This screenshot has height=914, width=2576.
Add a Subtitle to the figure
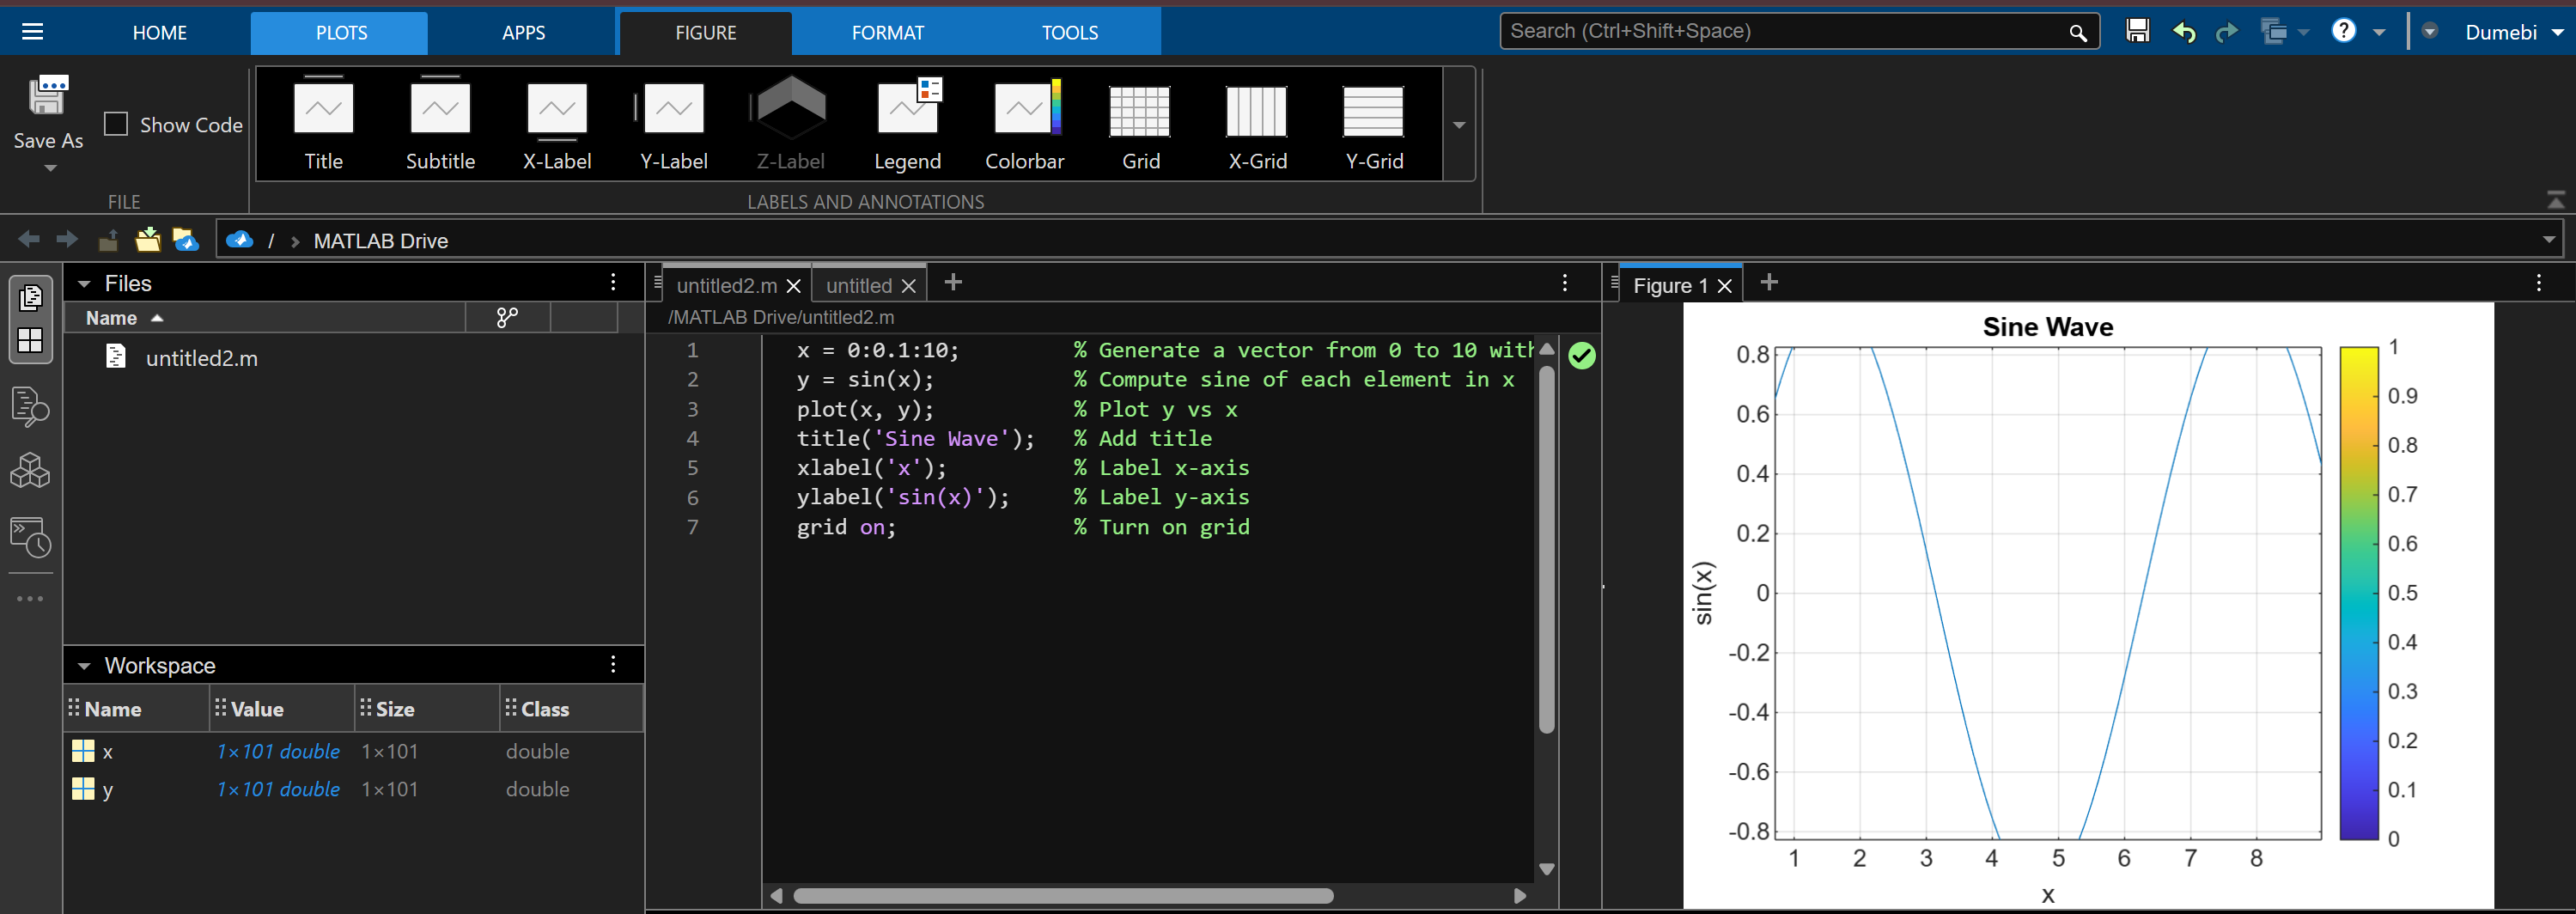pyautogui.click(x=440, y=123)
